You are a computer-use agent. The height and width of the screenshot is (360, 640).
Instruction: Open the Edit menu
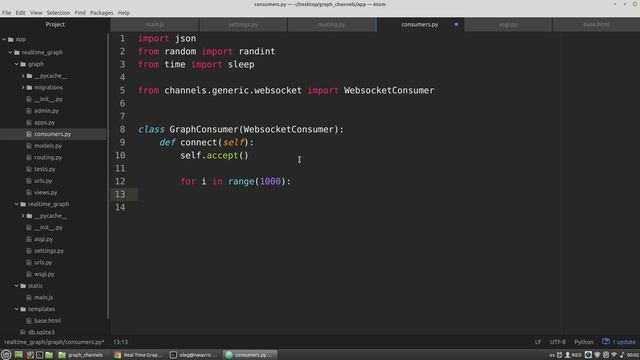click(x=20, y=13)
